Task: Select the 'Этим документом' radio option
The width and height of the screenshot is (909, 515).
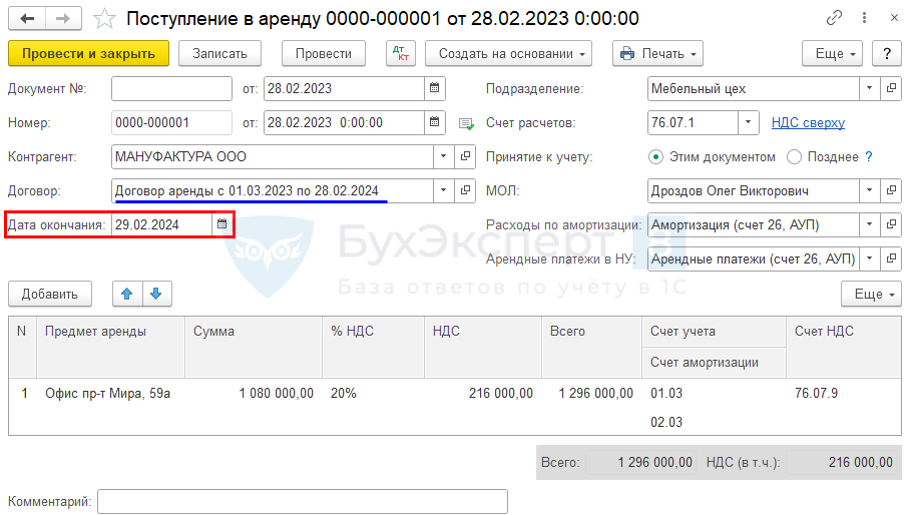Action: click(x=656, y=157)
